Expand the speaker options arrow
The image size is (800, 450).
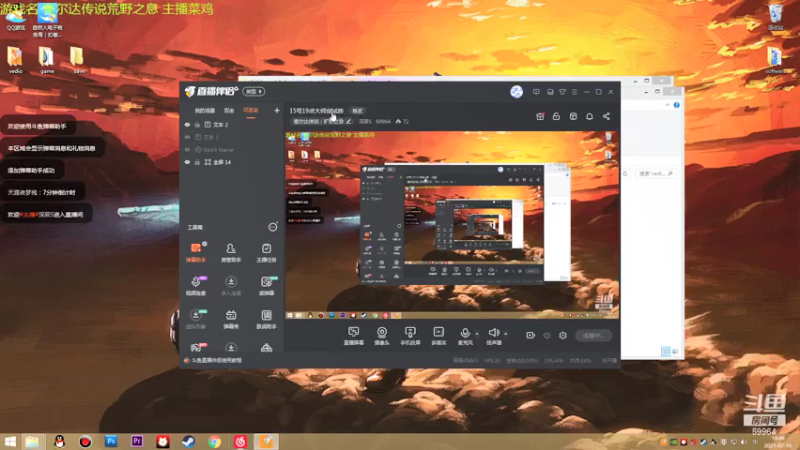506,334
